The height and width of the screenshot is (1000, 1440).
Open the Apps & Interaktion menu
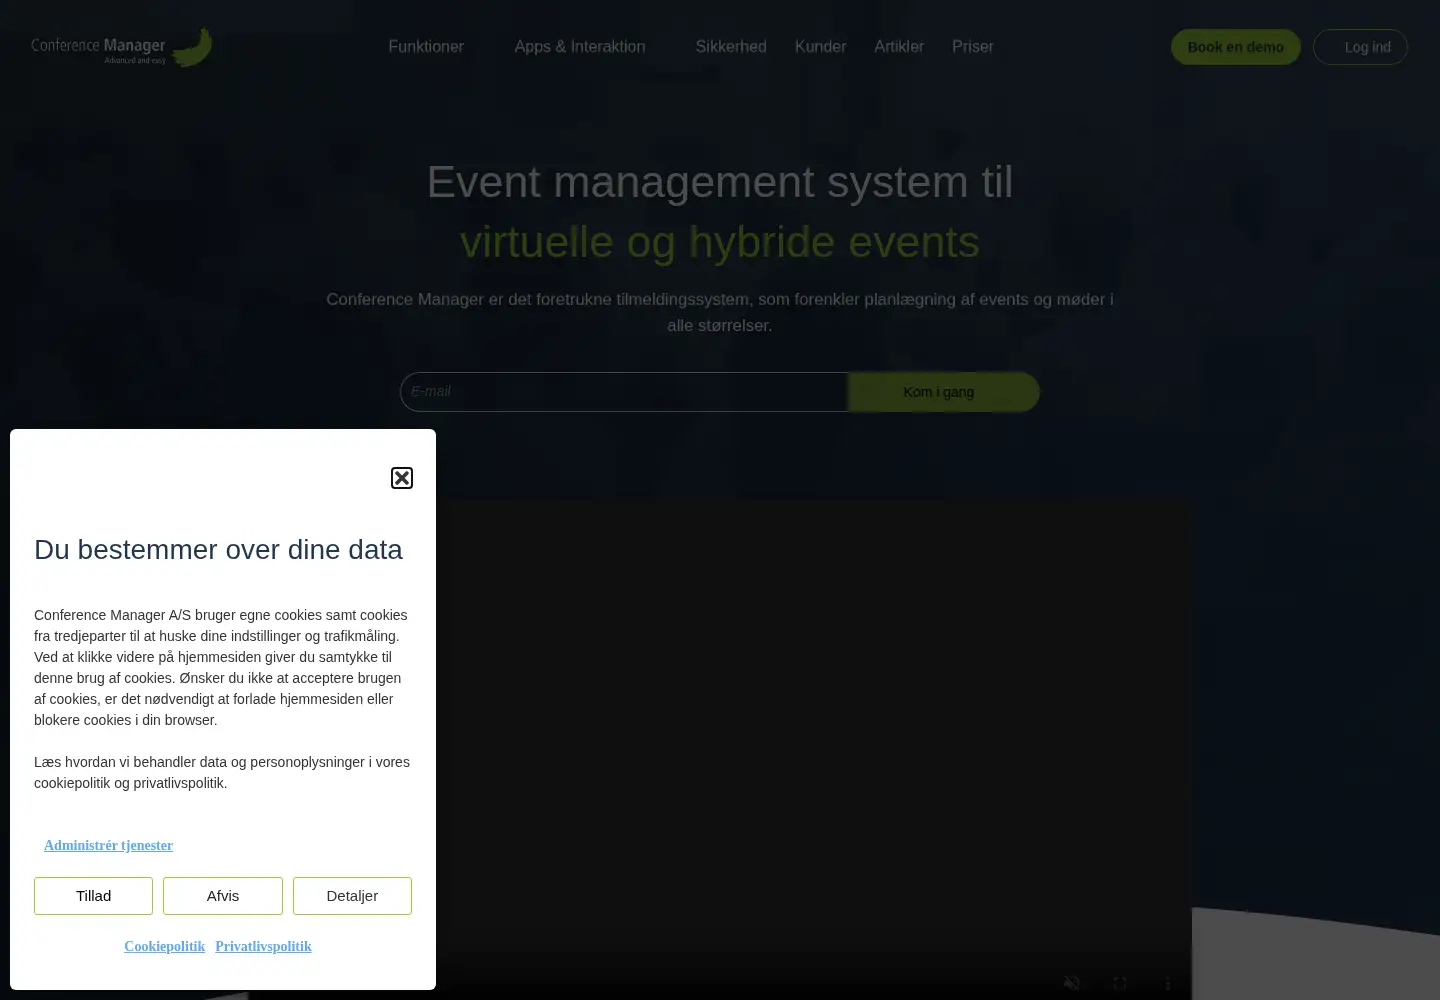[580, 47]
